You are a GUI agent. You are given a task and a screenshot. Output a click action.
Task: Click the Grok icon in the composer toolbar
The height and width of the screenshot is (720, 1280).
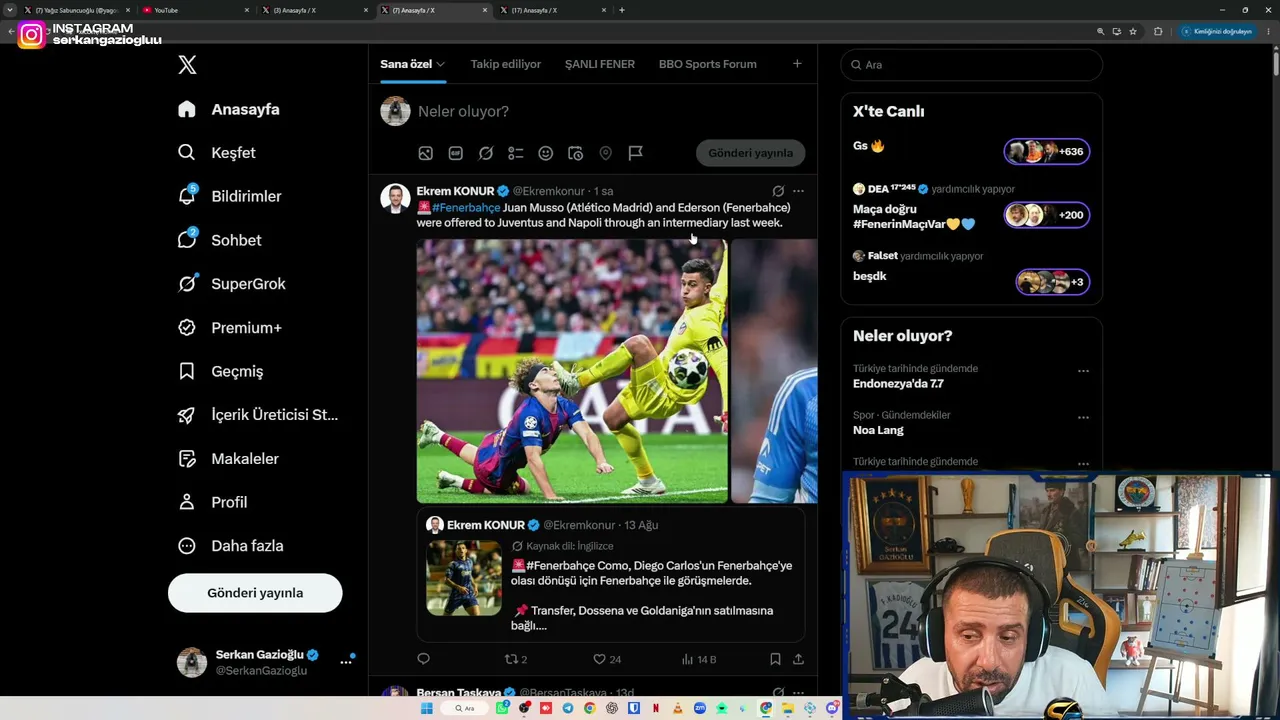(x=486, y=153)
